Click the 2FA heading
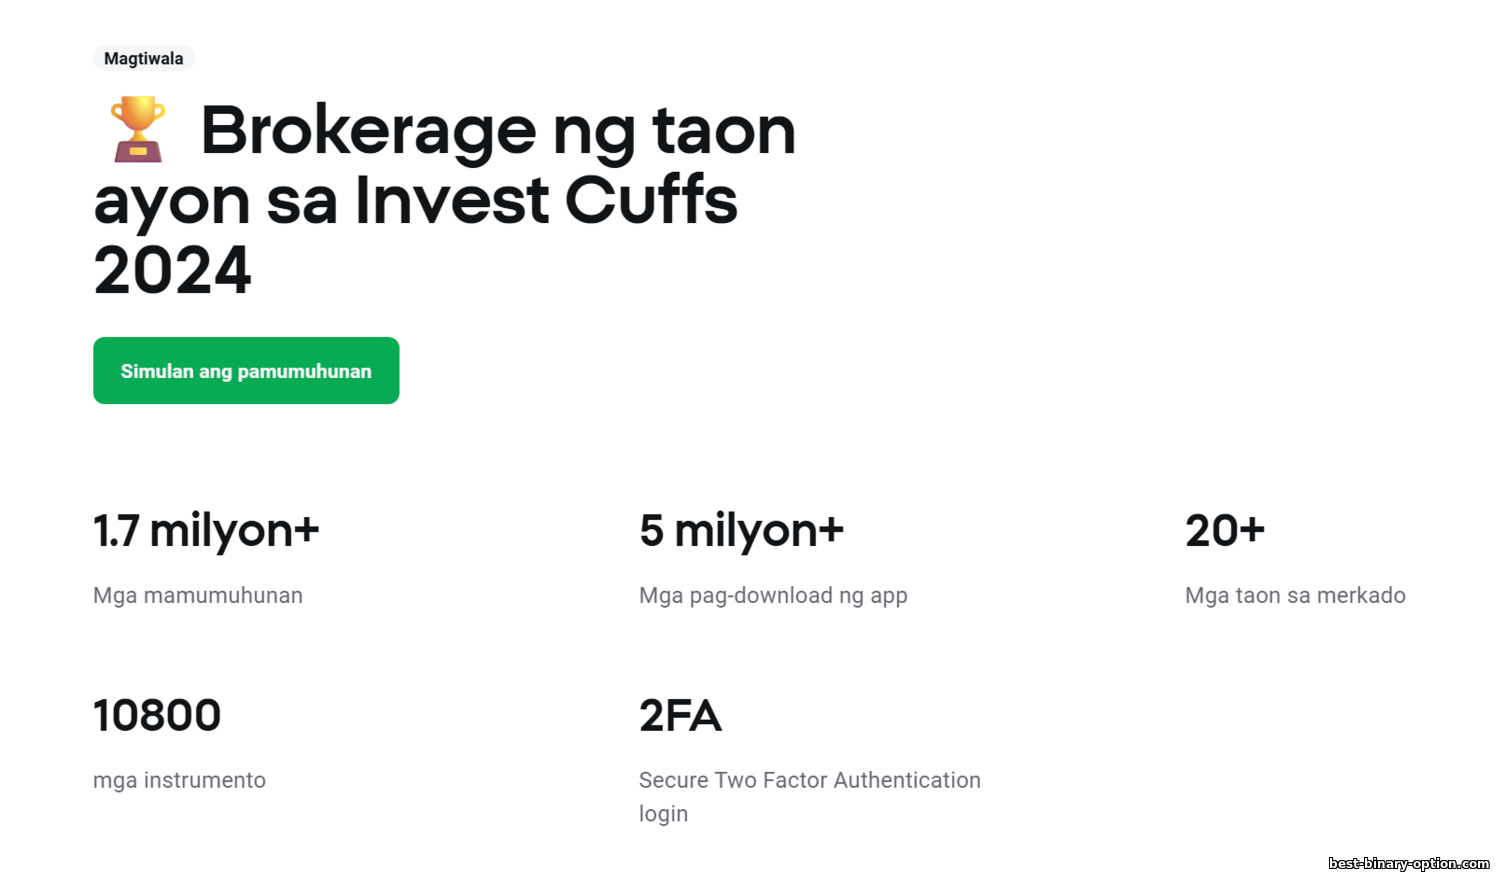1500x882 pixels. 680,716
